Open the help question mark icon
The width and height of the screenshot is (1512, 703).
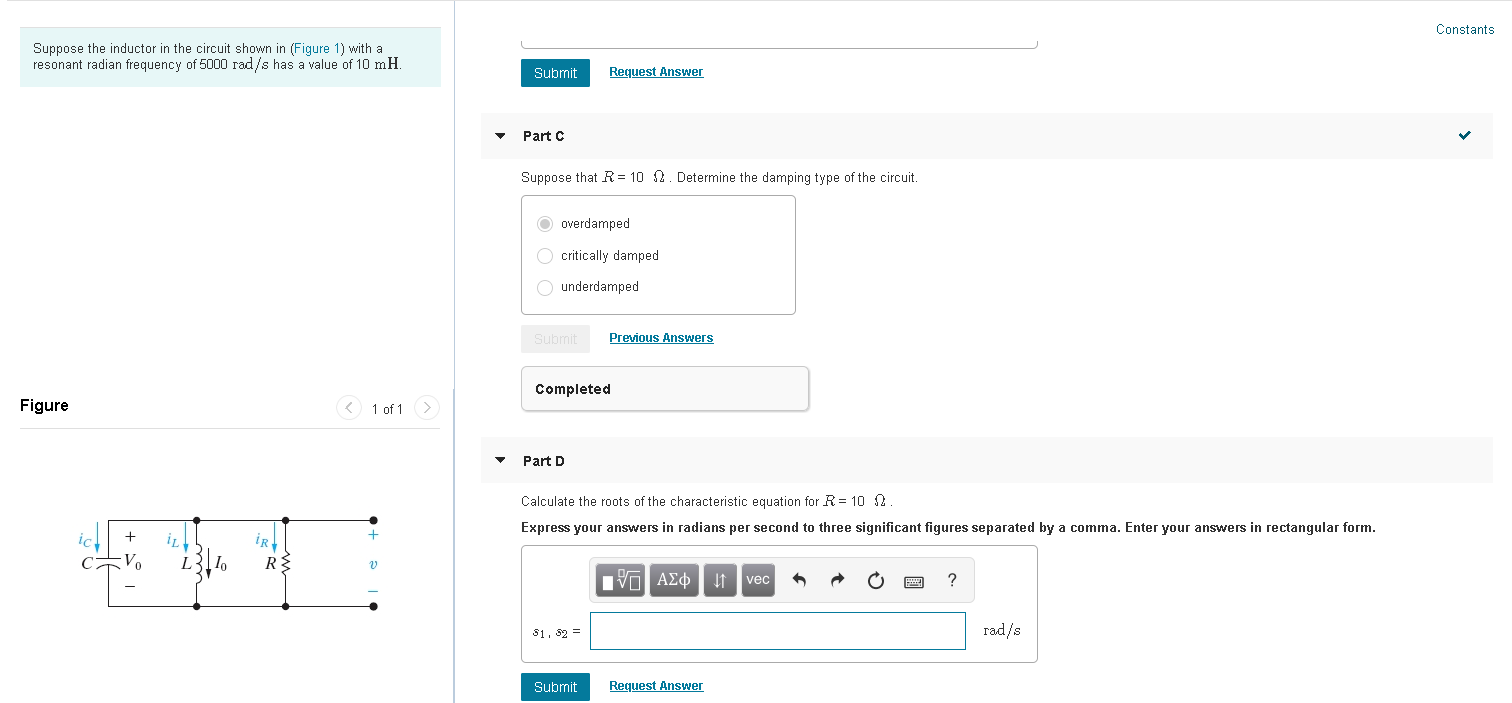coord(952,580)
